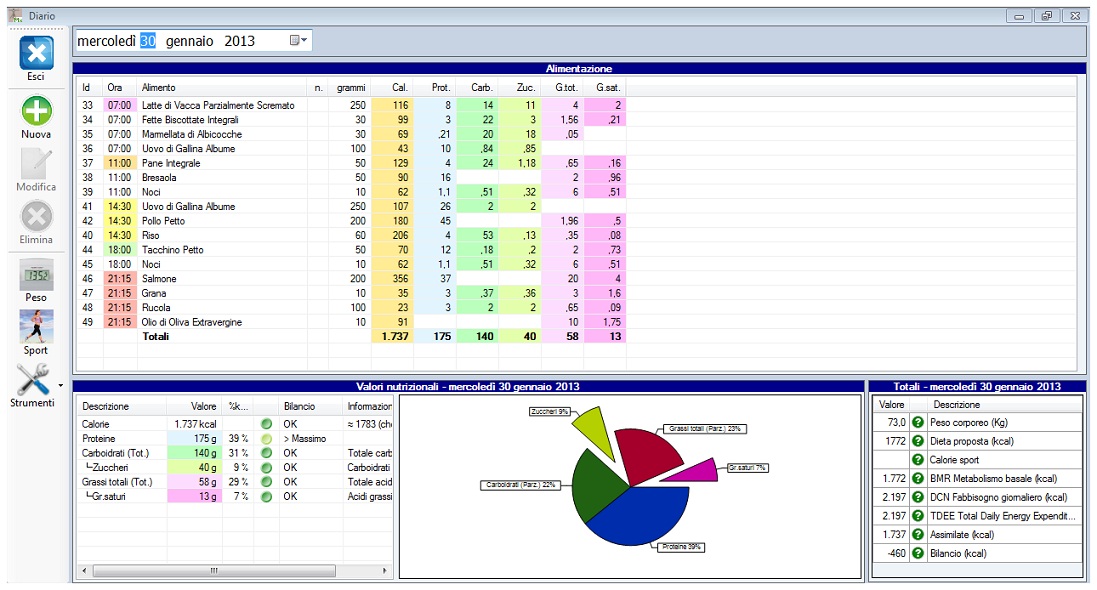Select the Grana row
This screenshot has height=590, width=1097.
coord(352,293)
